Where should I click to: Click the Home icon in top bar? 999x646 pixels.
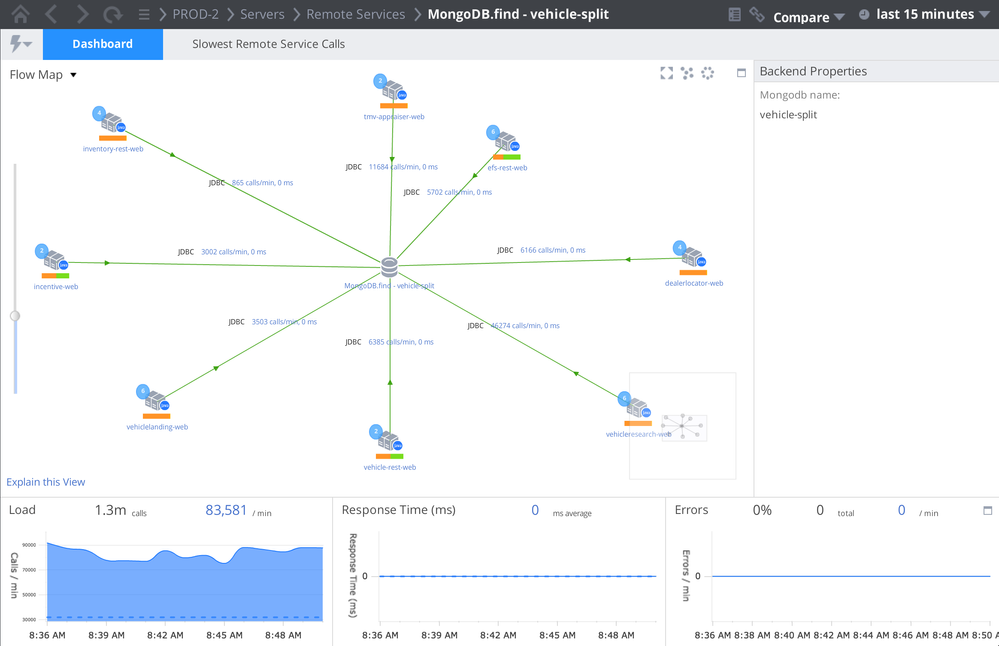click(19, 15)
